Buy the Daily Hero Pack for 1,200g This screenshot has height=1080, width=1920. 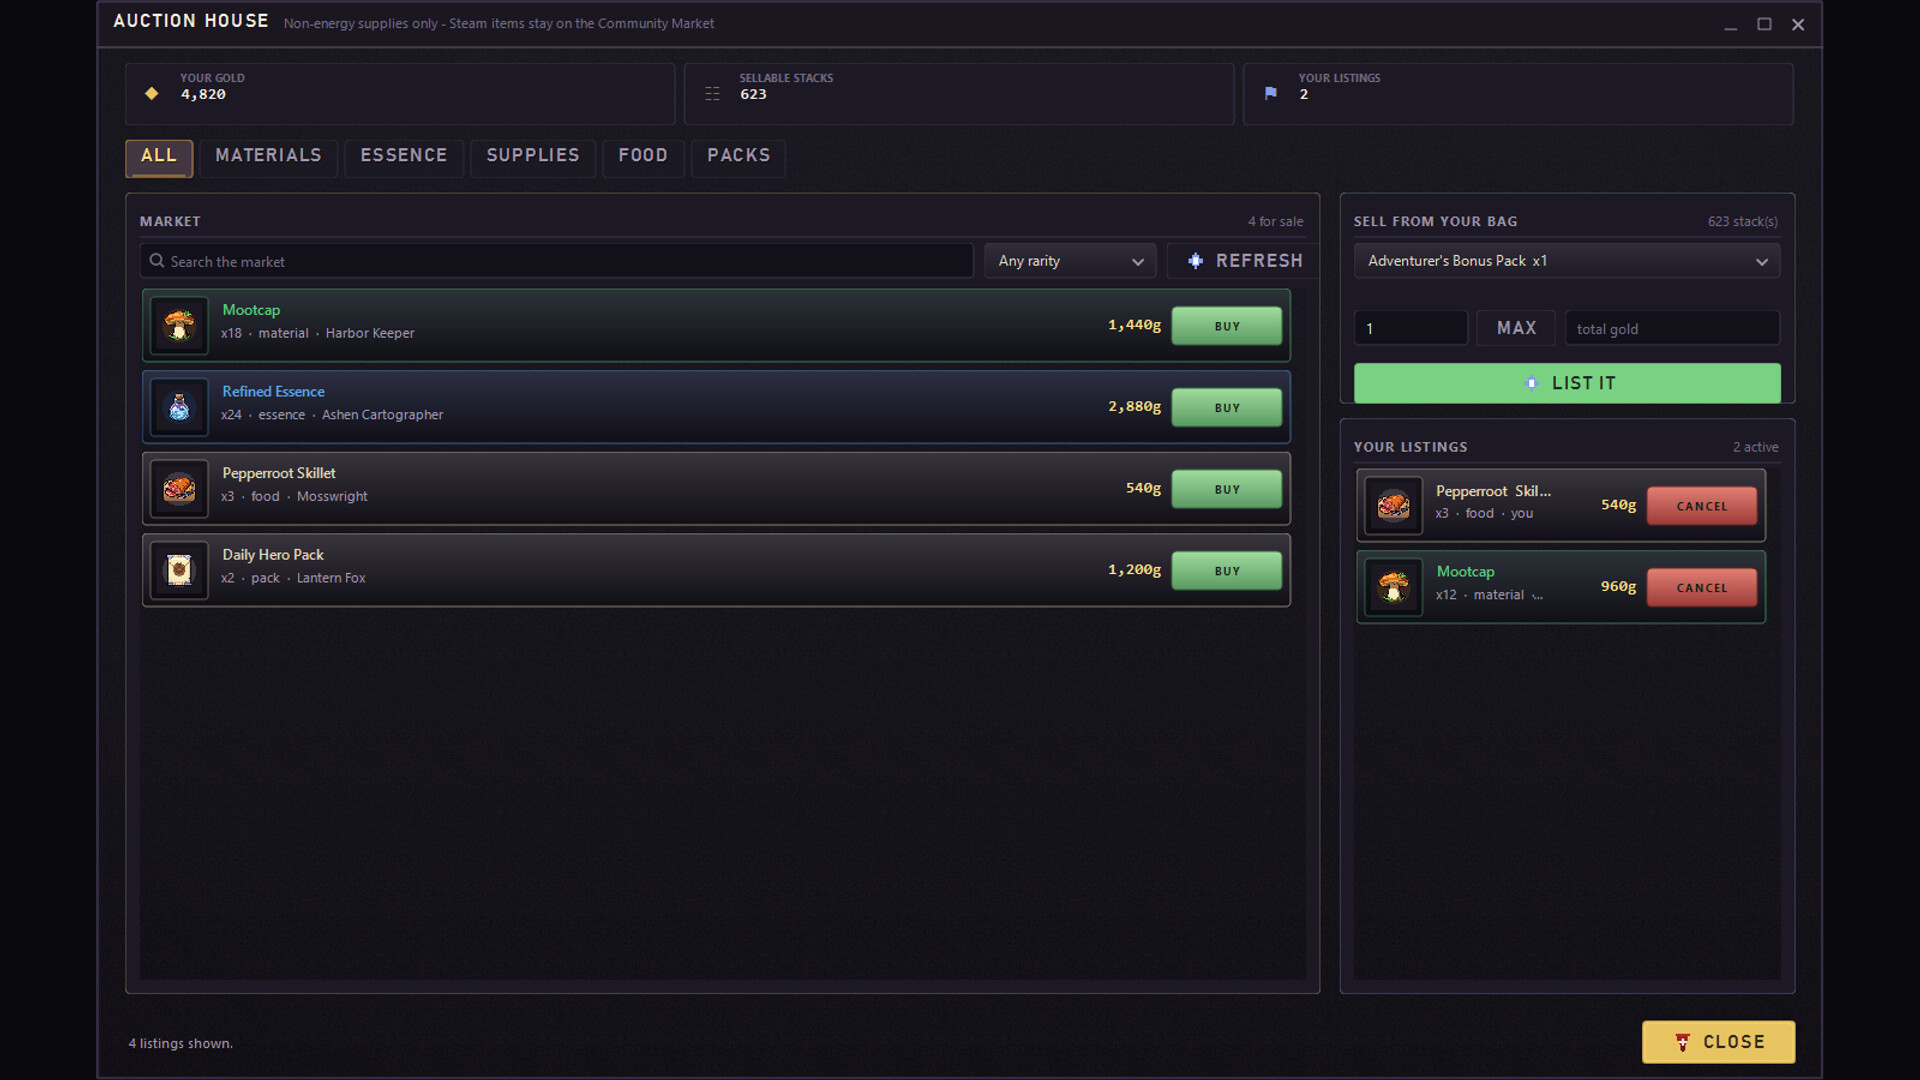click(1227, 571)
